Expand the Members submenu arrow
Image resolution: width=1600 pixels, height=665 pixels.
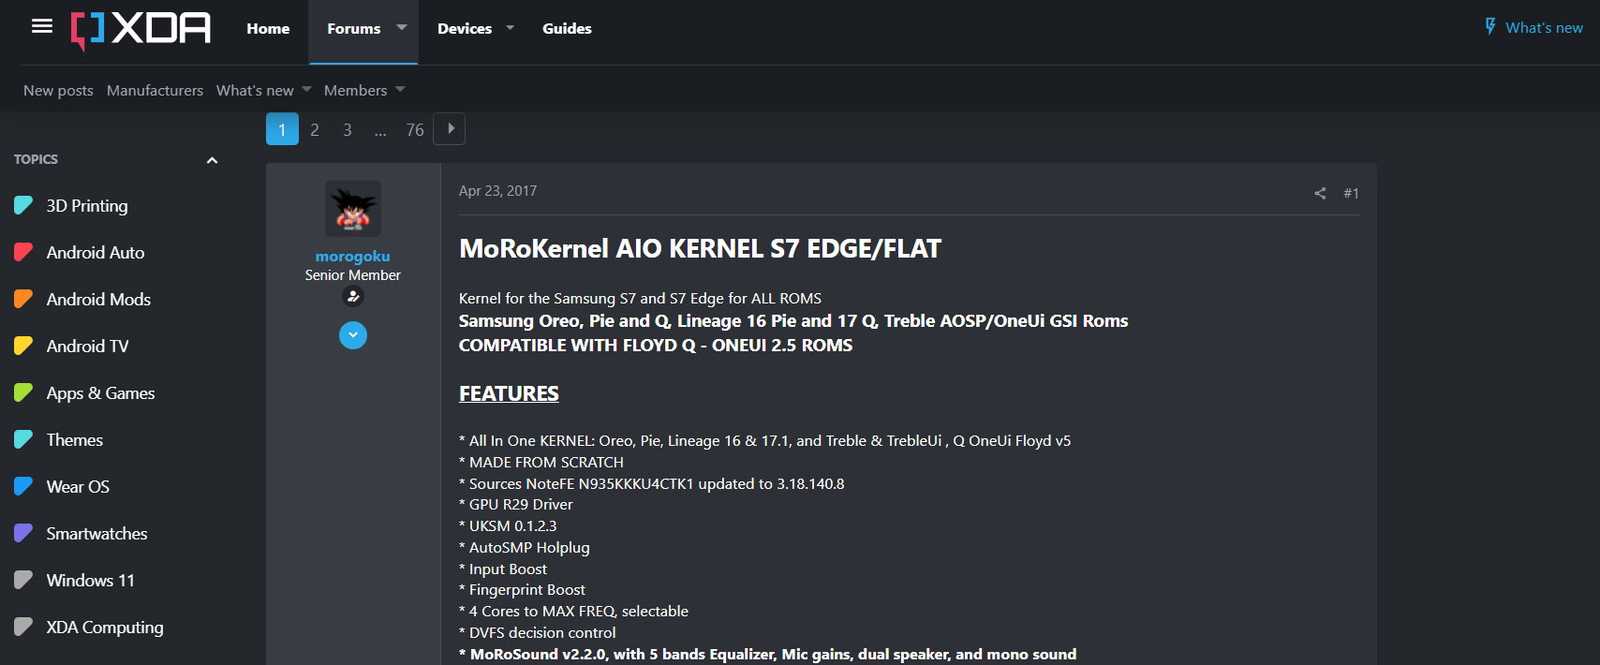pyautogui.click(x=400, y=90)
